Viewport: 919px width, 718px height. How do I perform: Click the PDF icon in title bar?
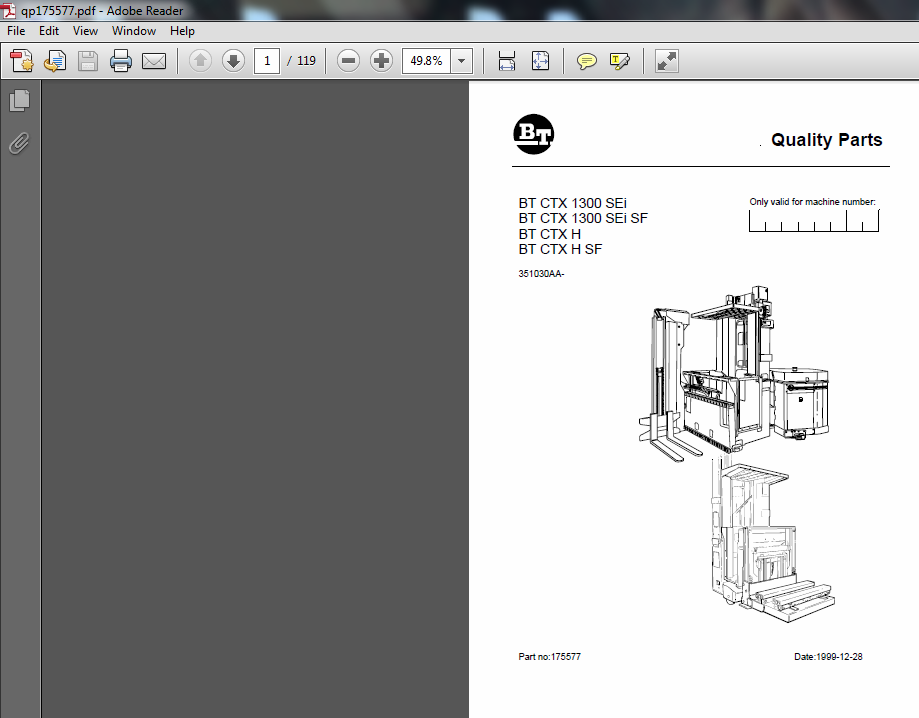click(x=8, y=11)
